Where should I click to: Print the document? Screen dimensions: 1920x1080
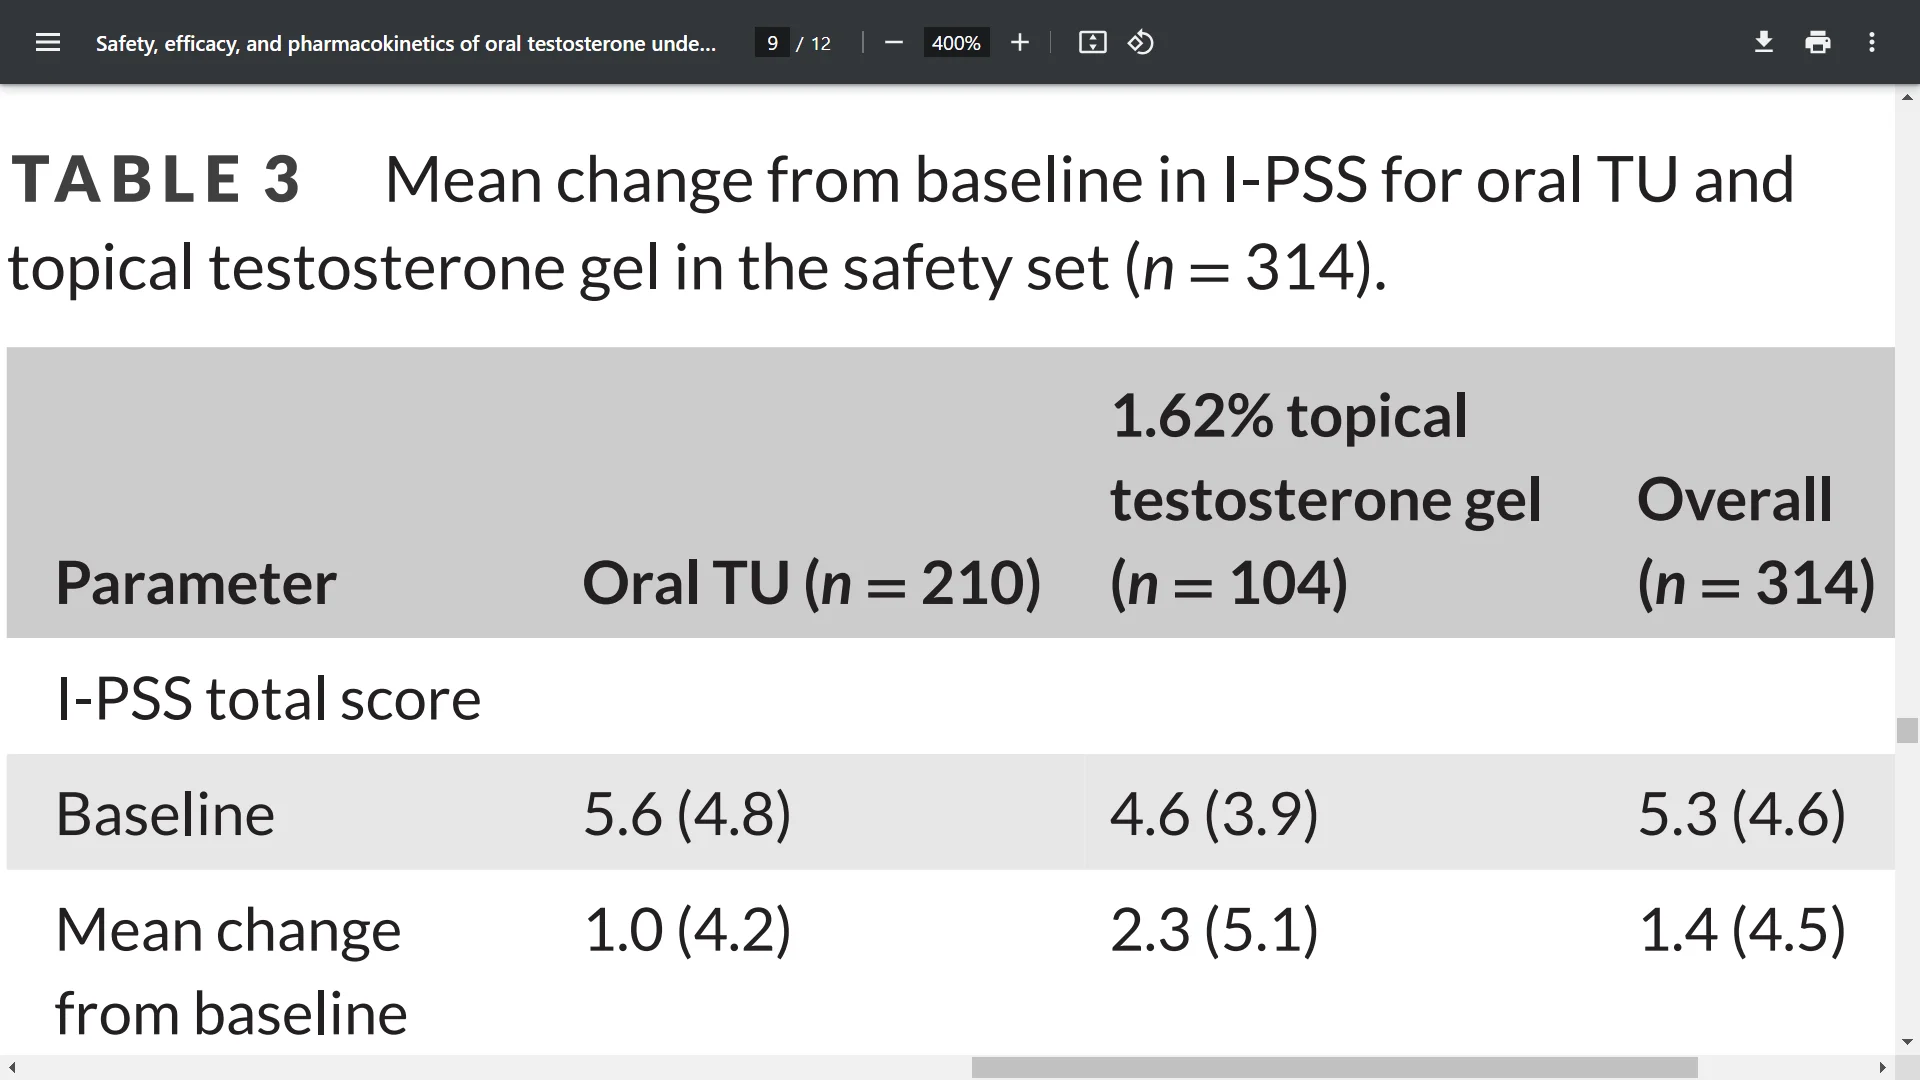click(x=1818, y=43)
